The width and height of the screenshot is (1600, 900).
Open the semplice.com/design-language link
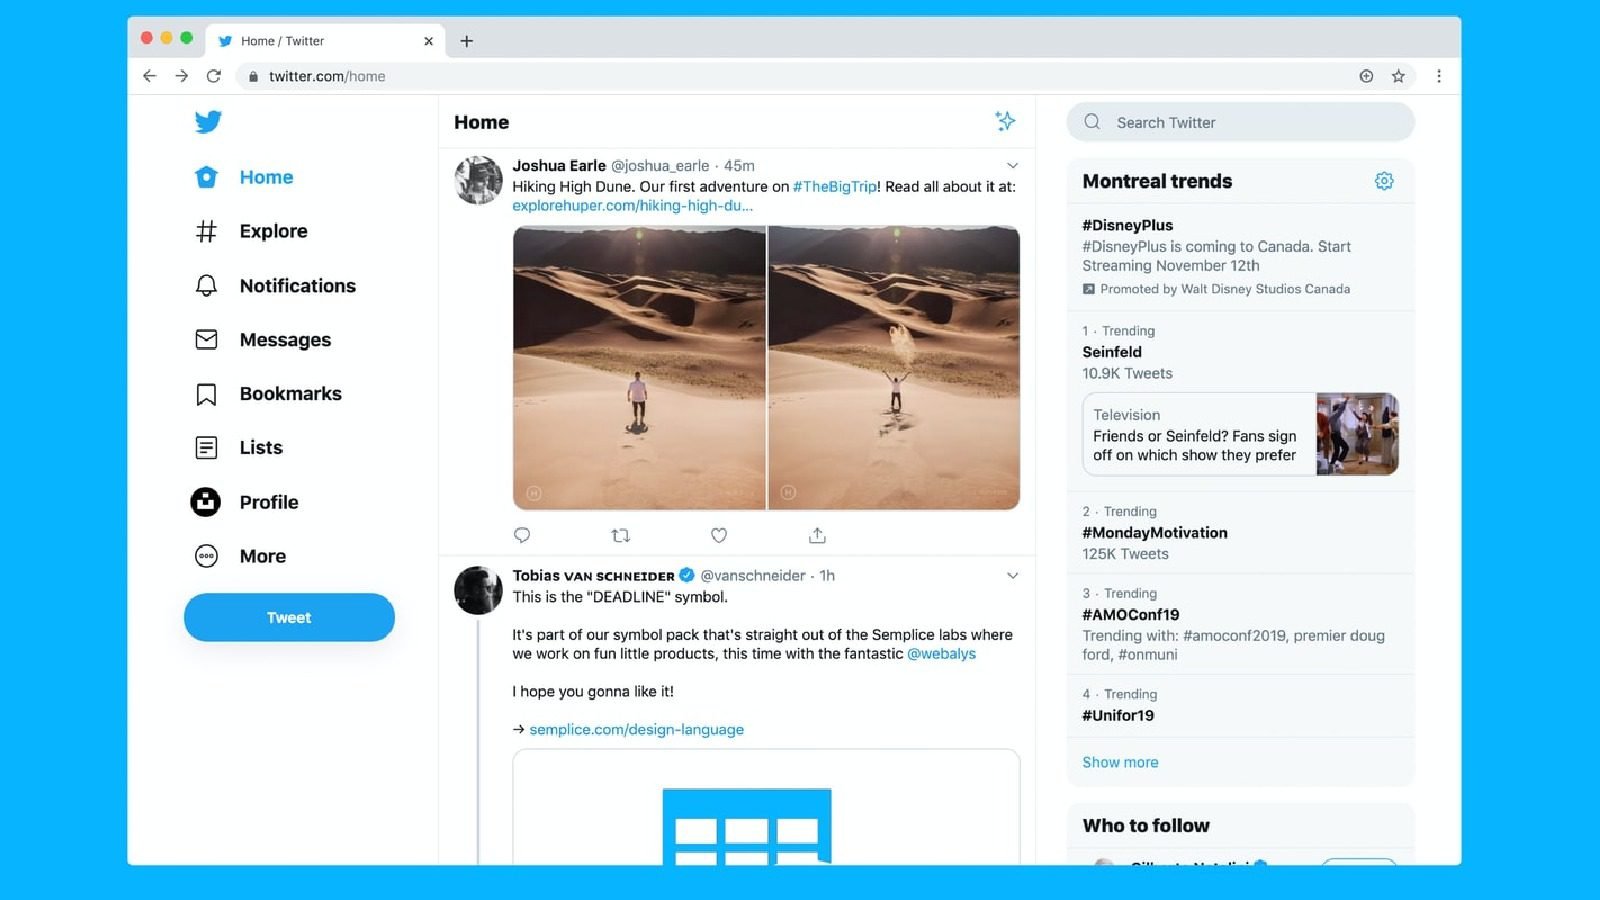click(x=636, y=729)
